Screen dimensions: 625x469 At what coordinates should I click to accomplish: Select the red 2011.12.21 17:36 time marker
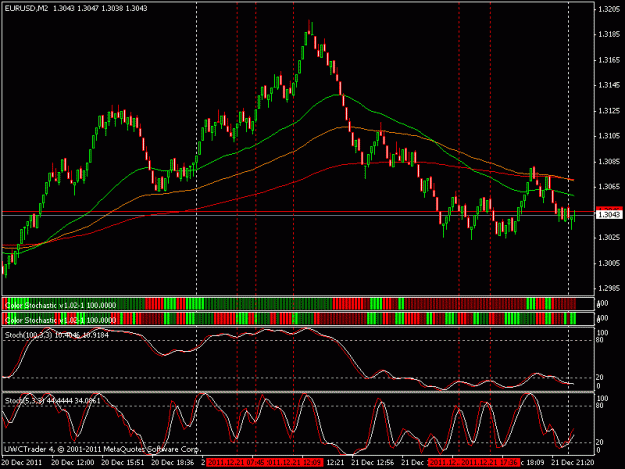pos(491,463)
